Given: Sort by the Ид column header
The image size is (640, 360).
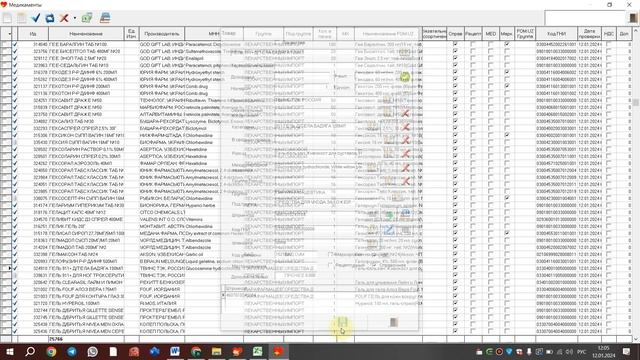Looking at the screenshot, I should click(33, 34).
